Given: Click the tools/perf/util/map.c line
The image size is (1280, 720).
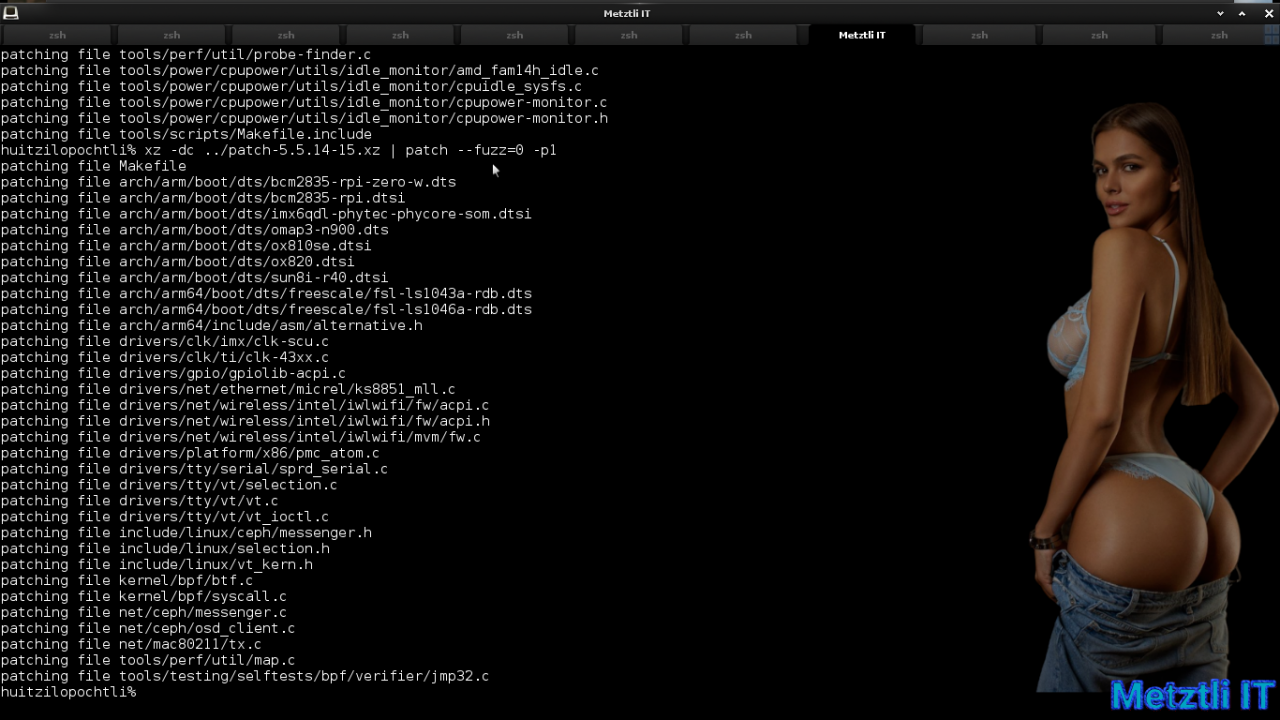Looking at the screenshot, I should click(148, 661).
